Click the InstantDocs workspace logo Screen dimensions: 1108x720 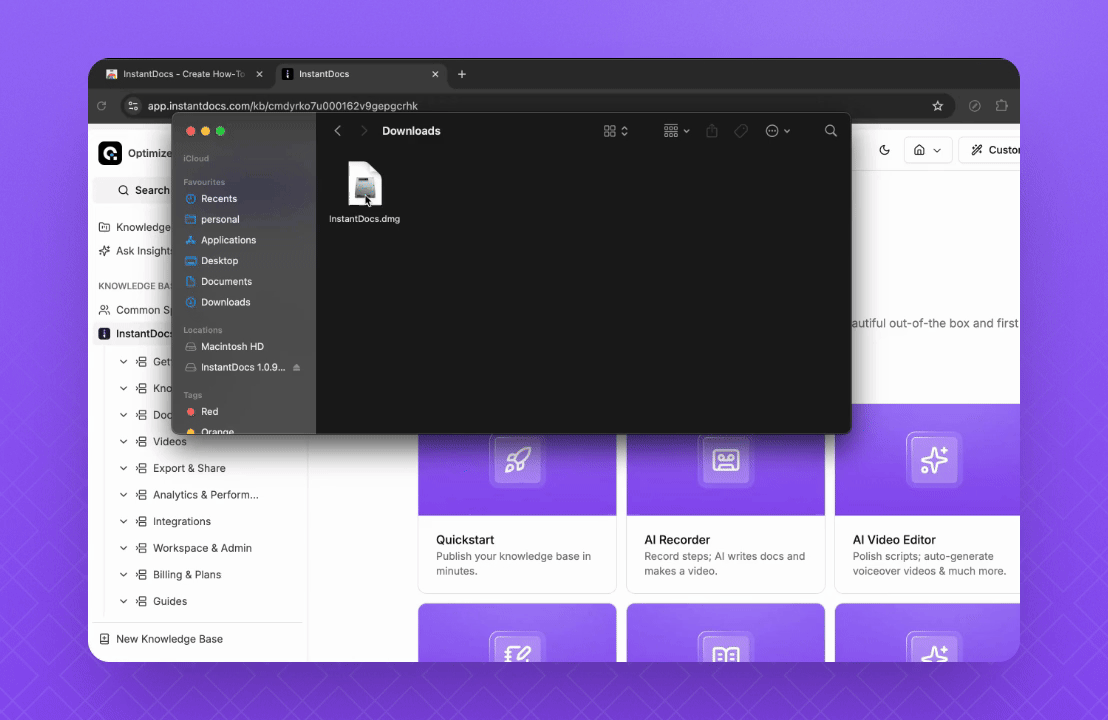[x=110, y=153]
